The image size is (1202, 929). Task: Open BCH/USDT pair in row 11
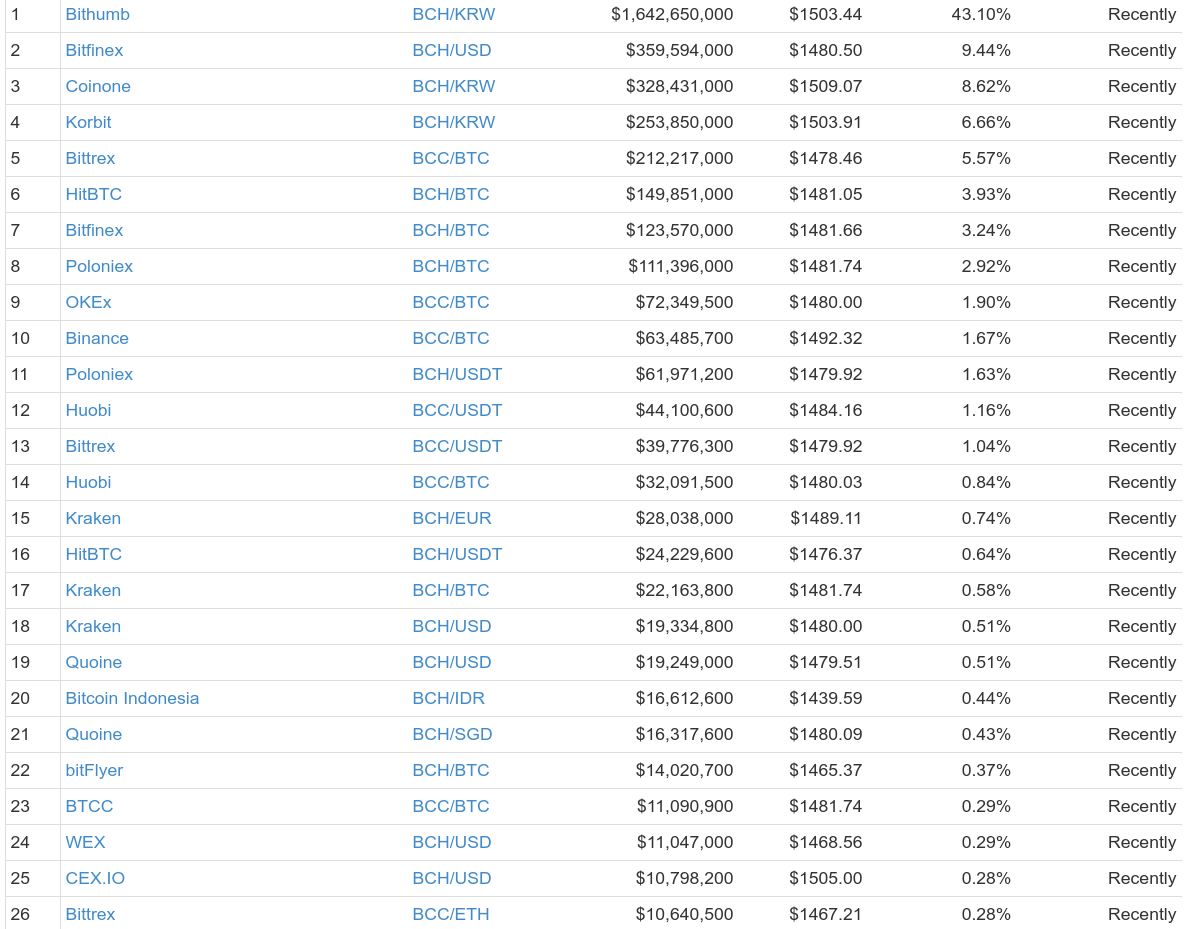457,374
